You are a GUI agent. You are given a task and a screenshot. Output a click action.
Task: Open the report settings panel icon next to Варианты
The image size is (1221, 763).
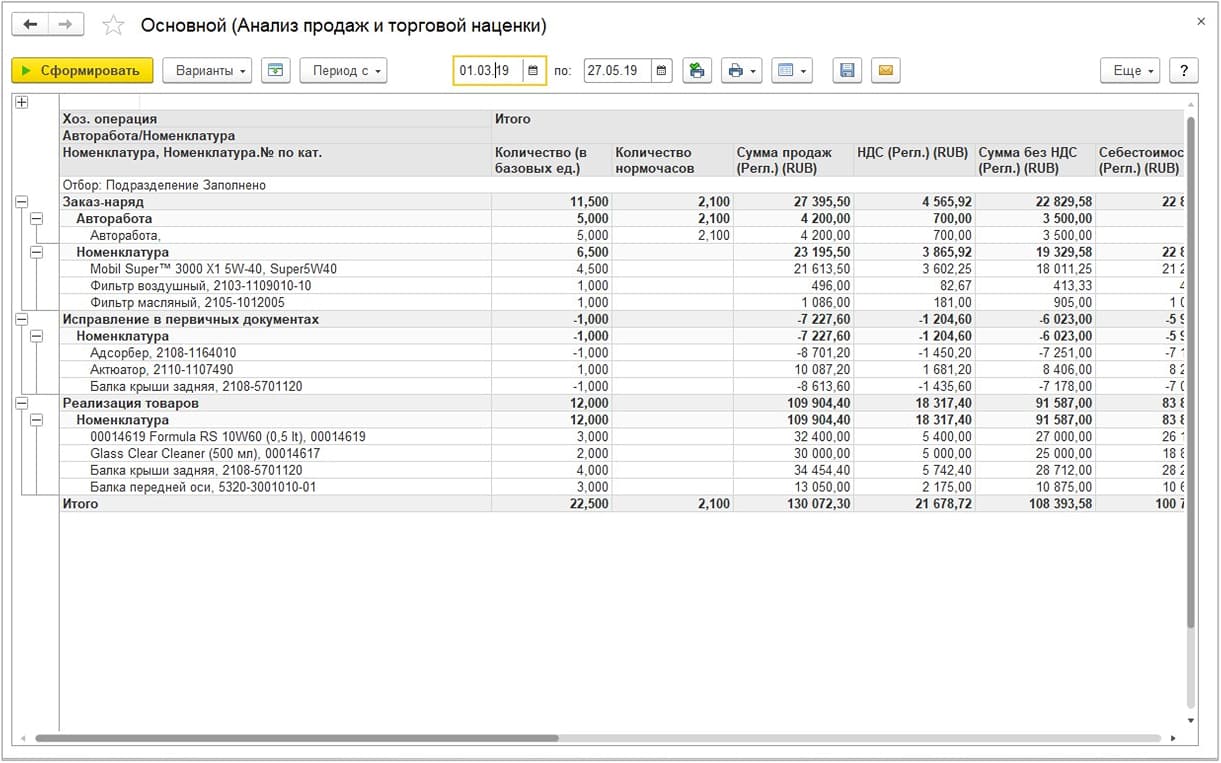click(x=275, y=70)
